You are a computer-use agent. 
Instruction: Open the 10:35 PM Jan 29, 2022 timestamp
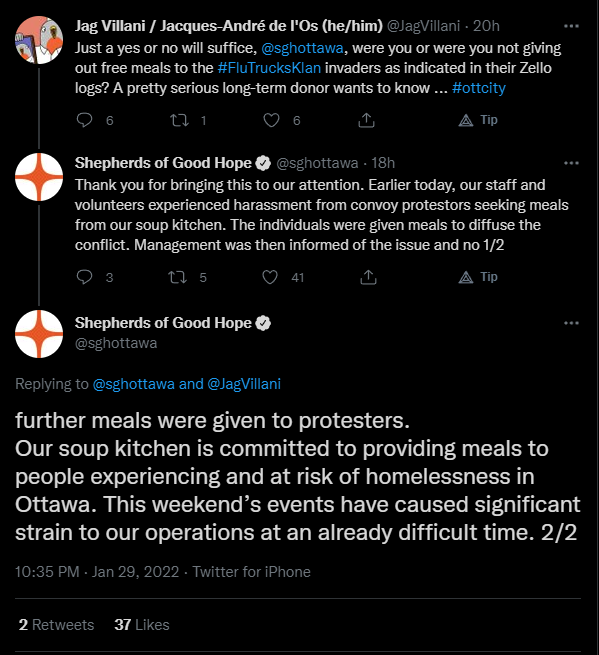tap(97, 571)
